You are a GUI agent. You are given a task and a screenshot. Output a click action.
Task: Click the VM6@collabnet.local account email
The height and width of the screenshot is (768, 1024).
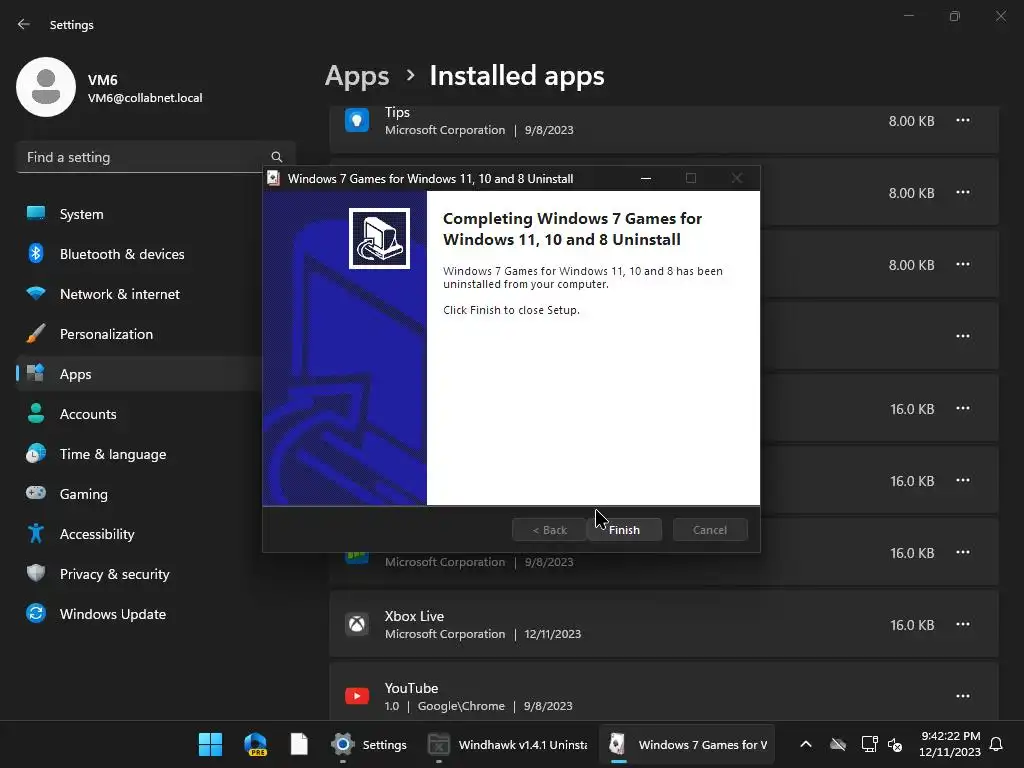click(145, 98)
